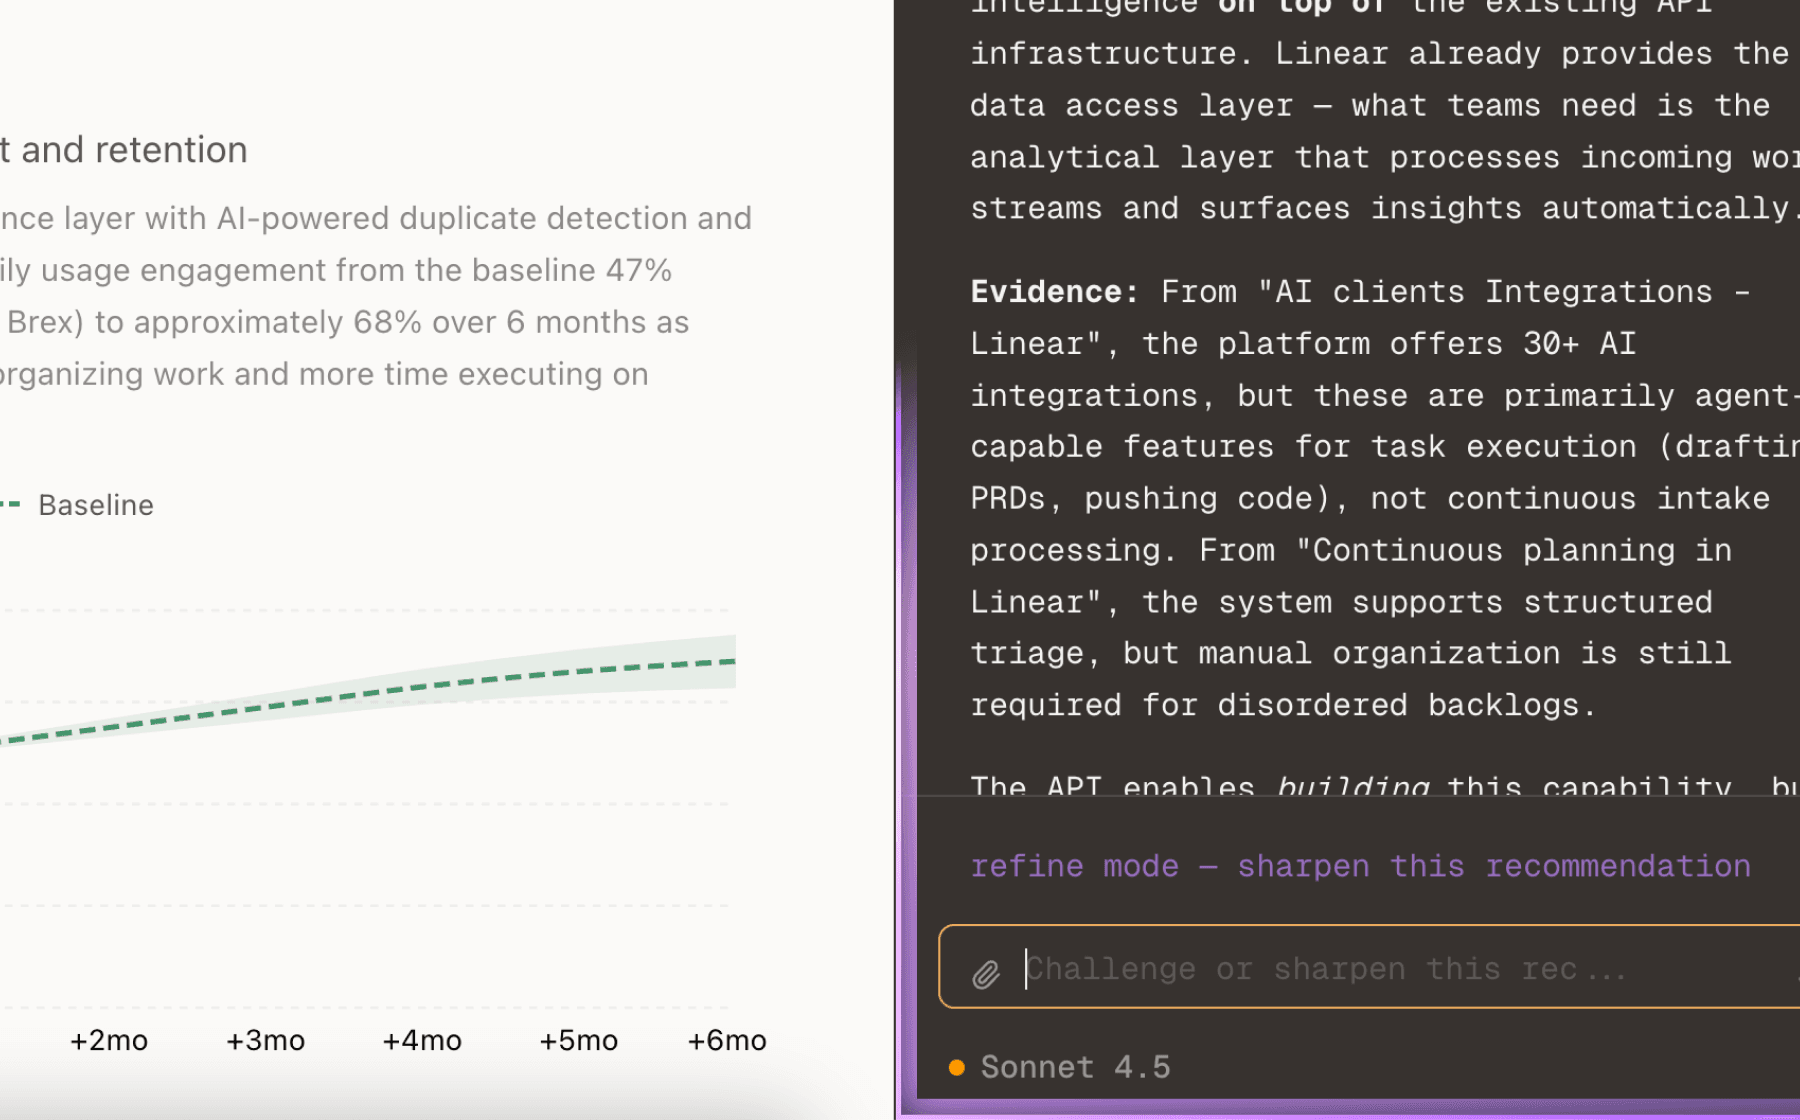
Task: Click the 't and retention' section heading
Action: pos(124,150)
